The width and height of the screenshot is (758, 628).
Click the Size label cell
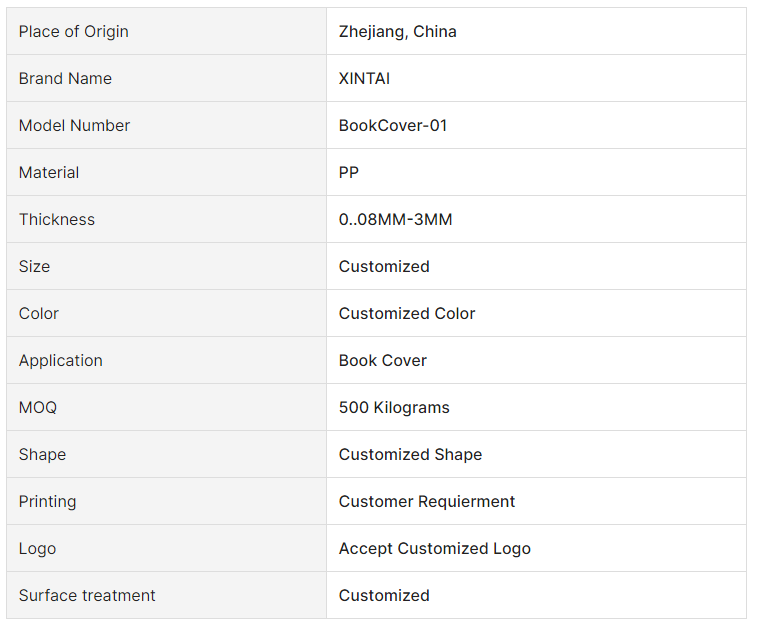tap(34, 266)
